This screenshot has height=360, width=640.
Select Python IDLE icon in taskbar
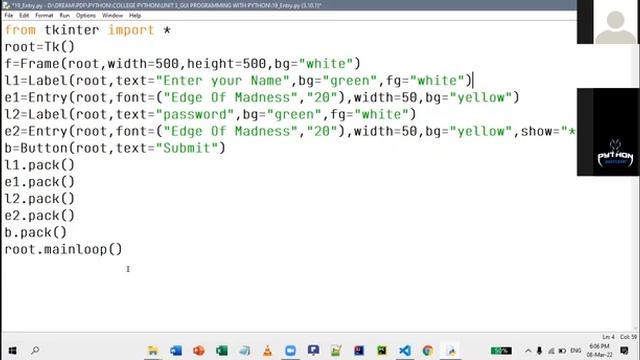click(451, 351)
